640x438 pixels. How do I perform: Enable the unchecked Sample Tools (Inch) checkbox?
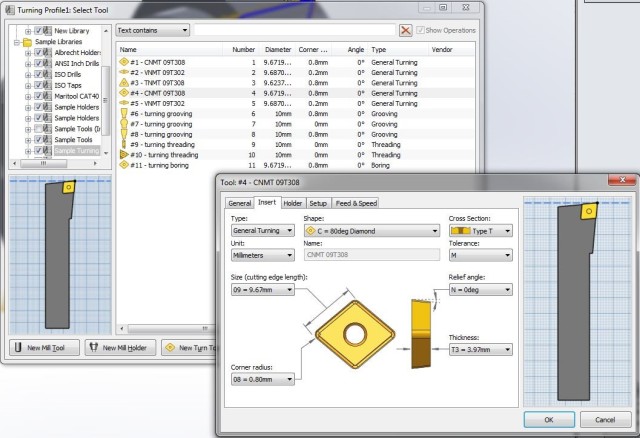click(38, 129)
